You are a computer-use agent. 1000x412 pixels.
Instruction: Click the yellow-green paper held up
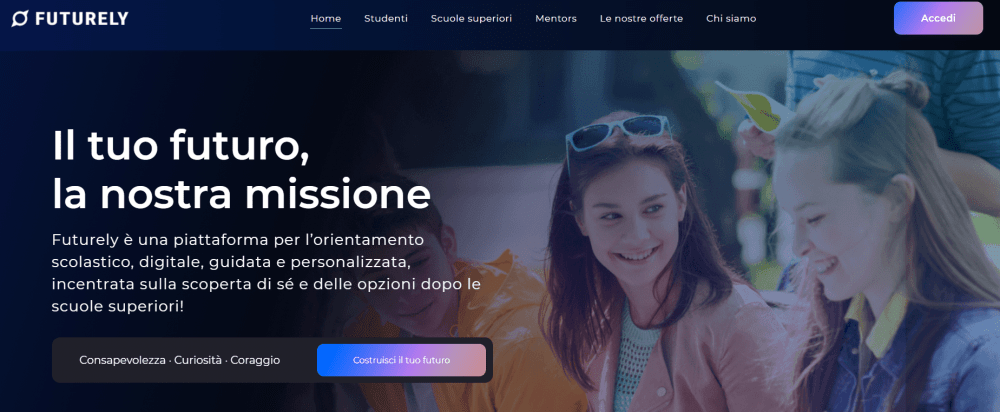pos(756,107)
